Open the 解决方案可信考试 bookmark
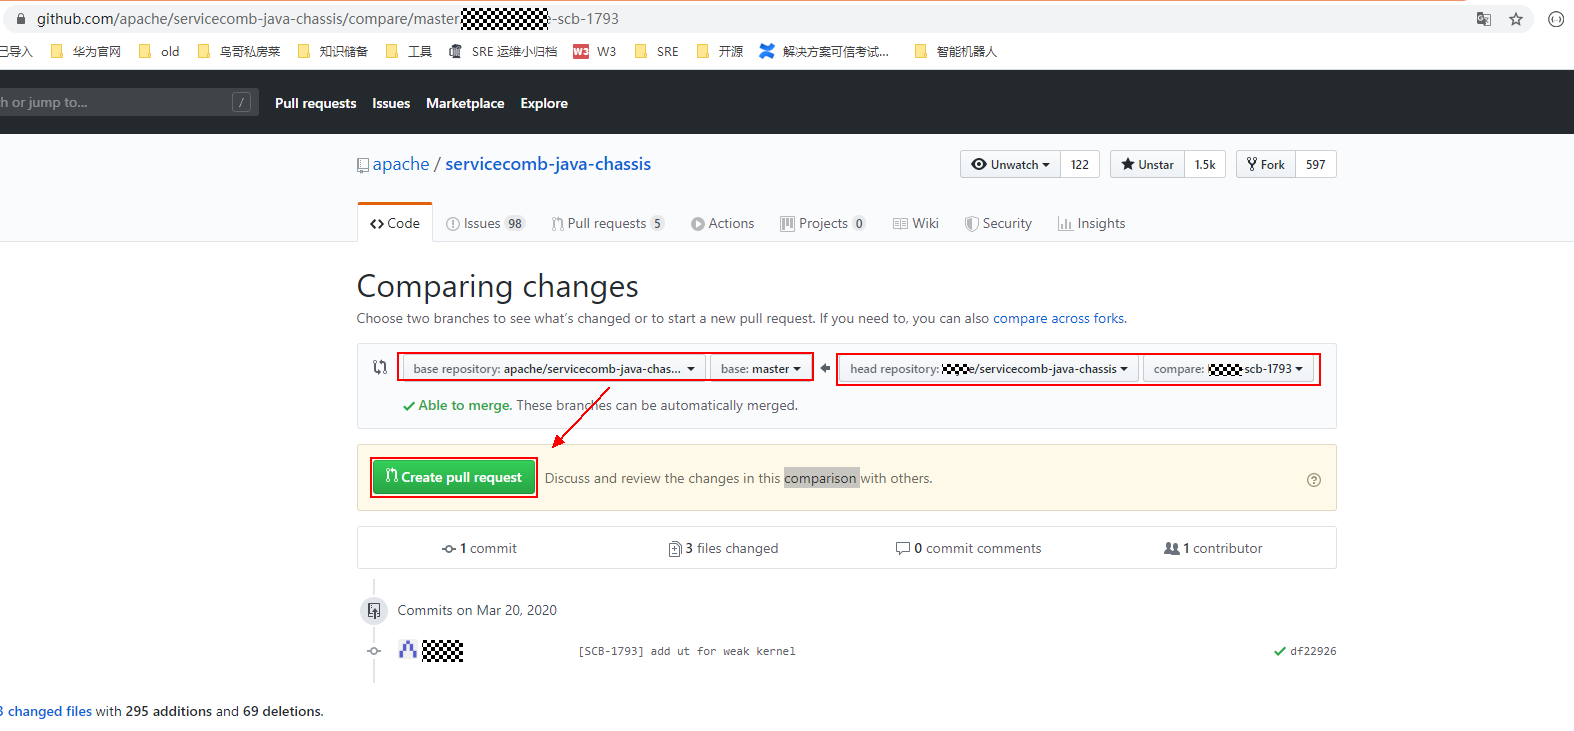 click(824, 51)
